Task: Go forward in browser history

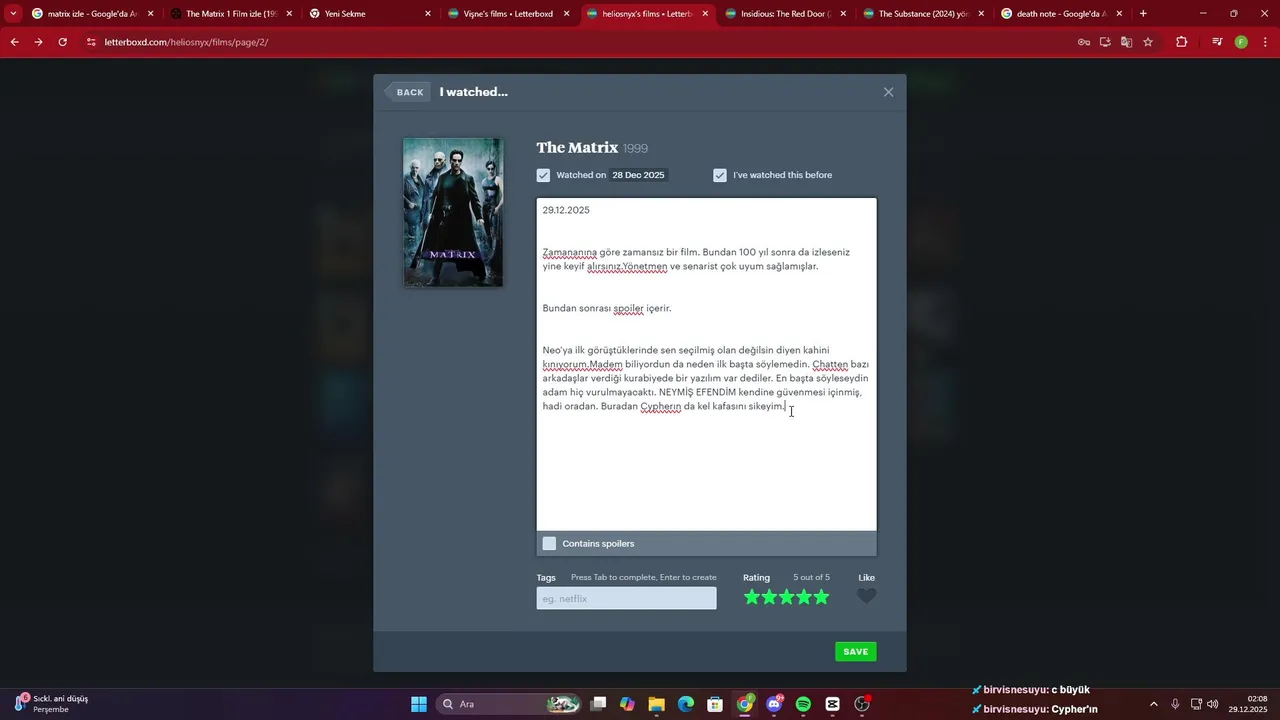Action: [x=38, y=42]
